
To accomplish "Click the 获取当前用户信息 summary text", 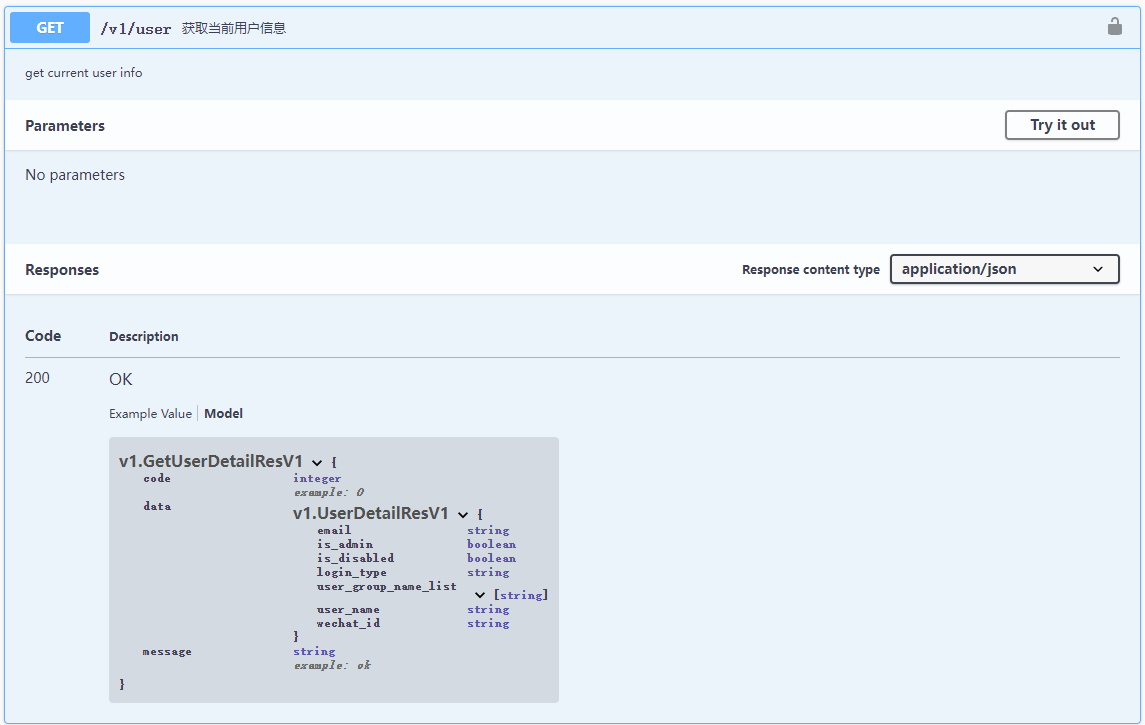I will point(236,28).
